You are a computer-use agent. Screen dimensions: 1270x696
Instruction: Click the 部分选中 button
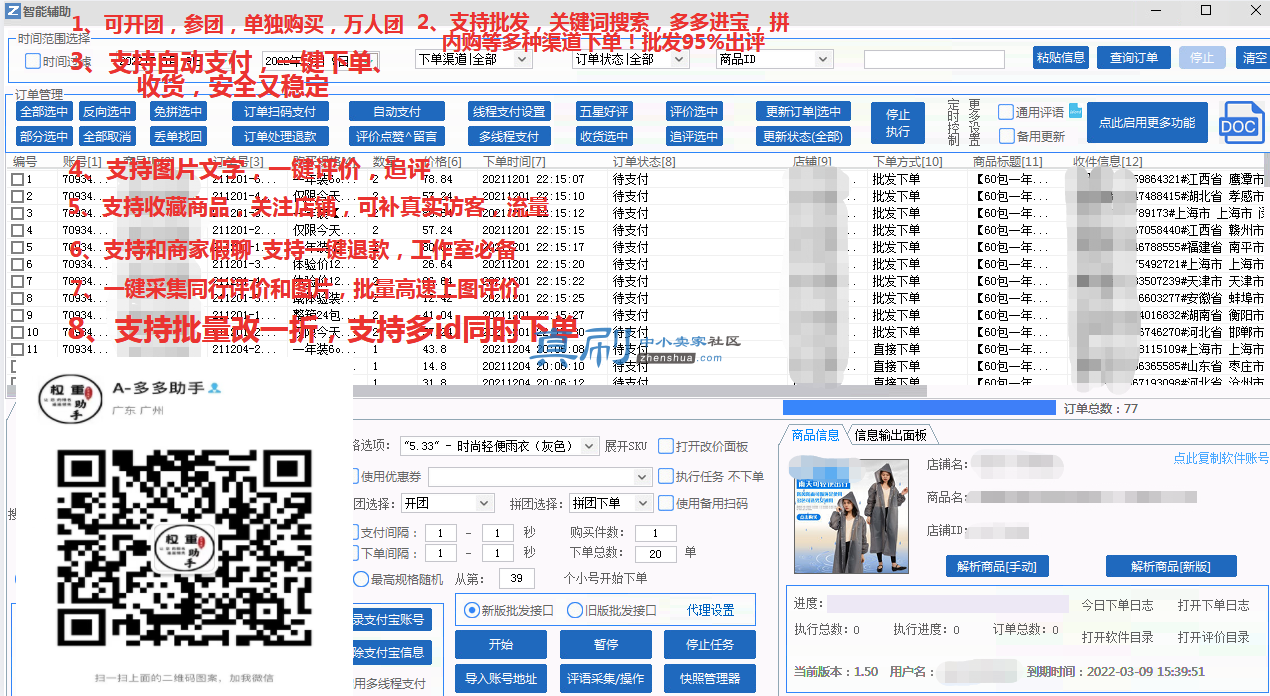(44, 136)
